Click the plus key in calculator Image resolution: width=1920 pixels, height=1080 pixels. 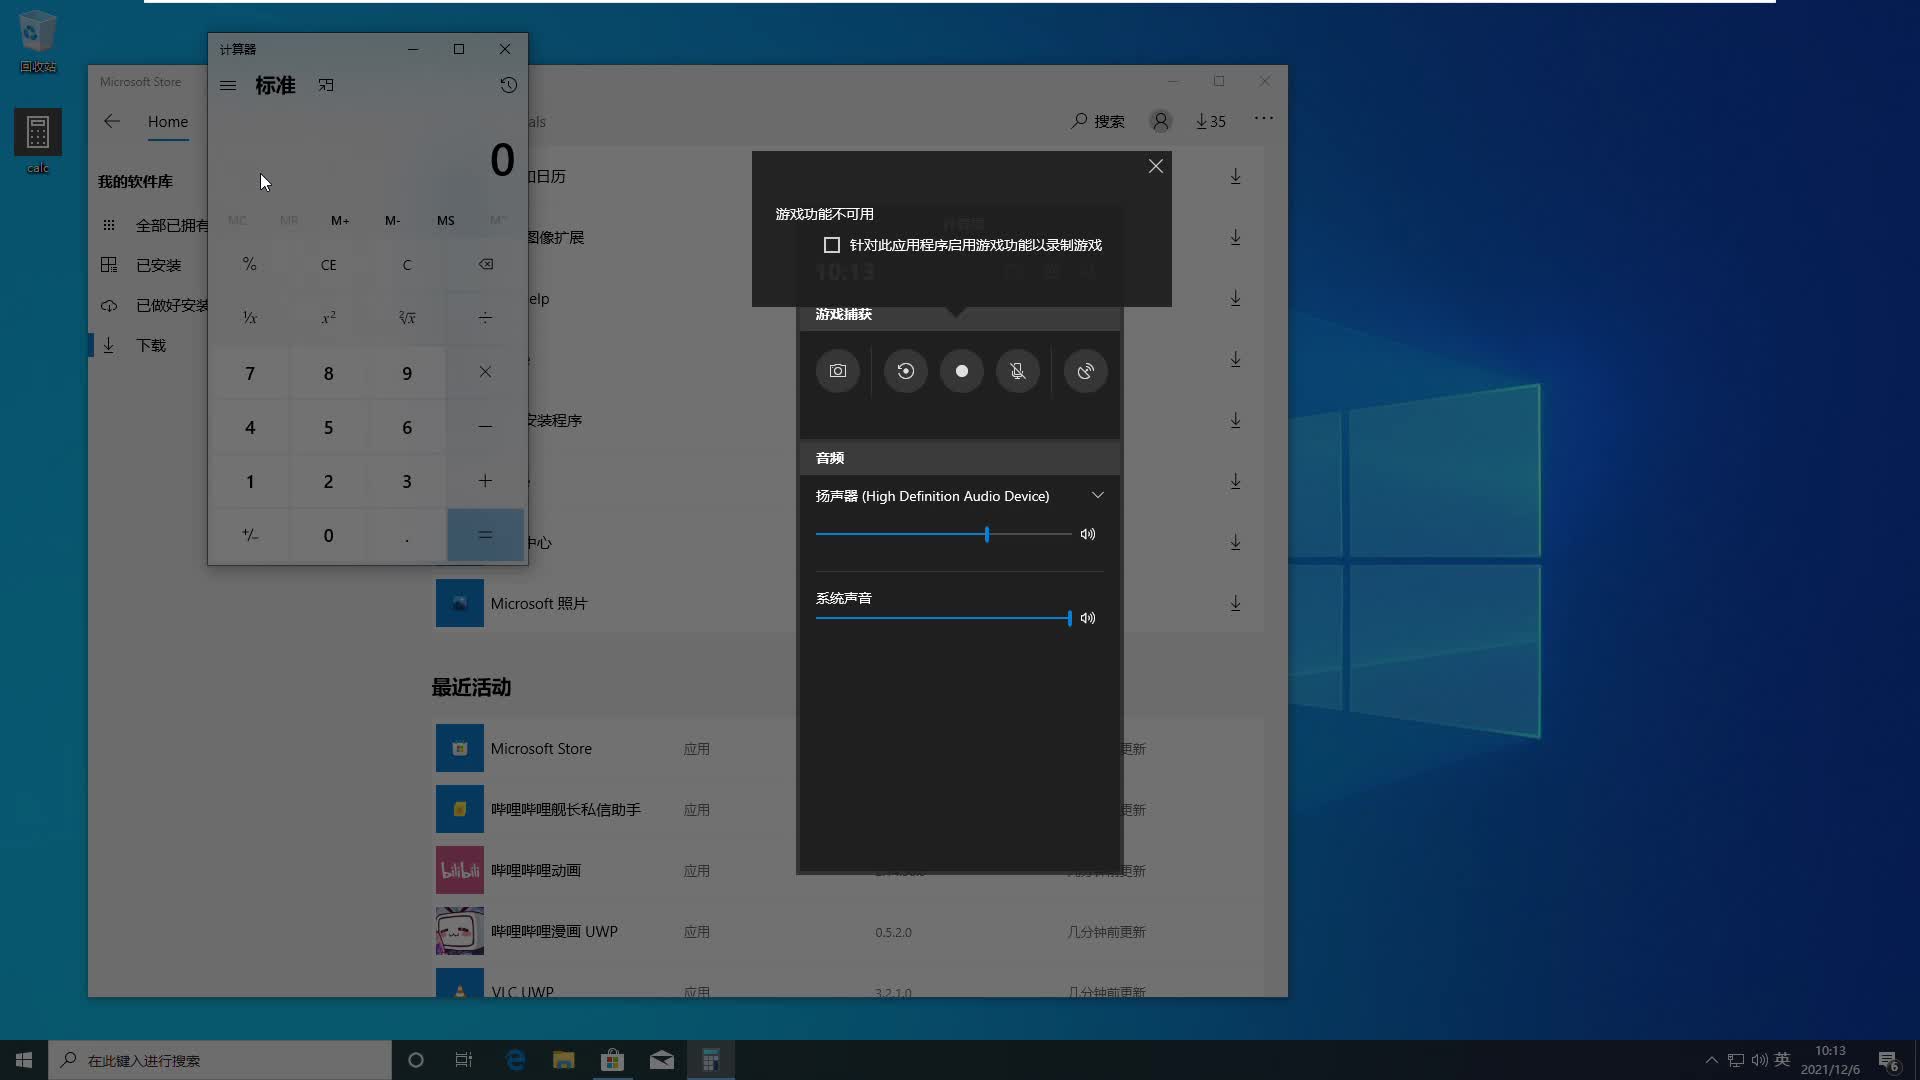click(x=485, y=481)
